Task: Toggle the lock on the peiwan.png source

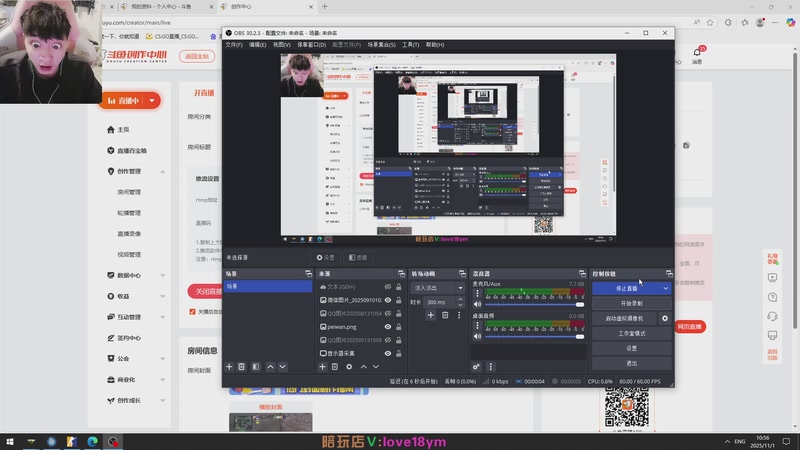Action: click(x=398, y=327)
